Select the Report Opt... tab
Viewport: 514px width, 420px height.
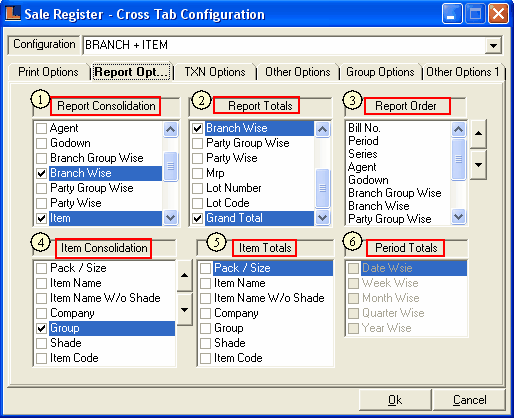click(x=131, y=72)
